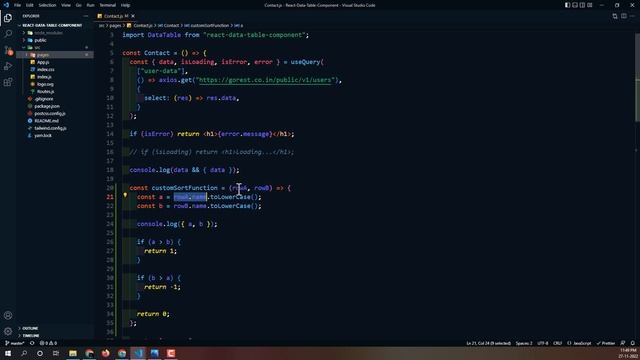Select JavaScript language mode in status bar
Screen dimensions: 640x360
pyautogui.click(x=579, y=343)
